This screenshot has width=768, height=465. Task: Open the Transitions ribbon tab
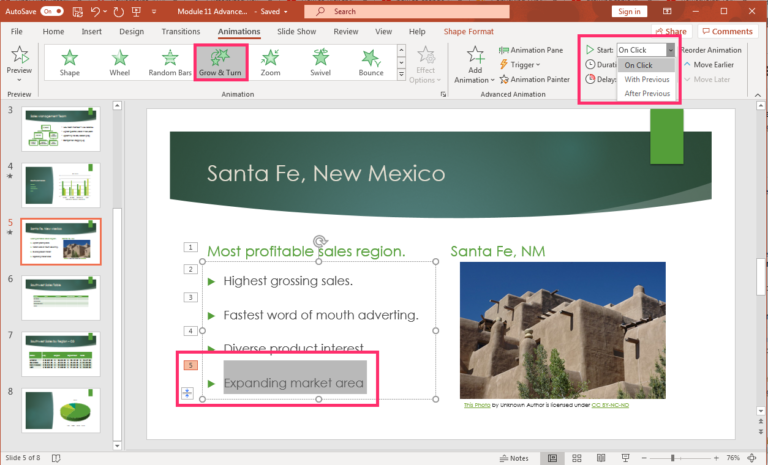180,31
